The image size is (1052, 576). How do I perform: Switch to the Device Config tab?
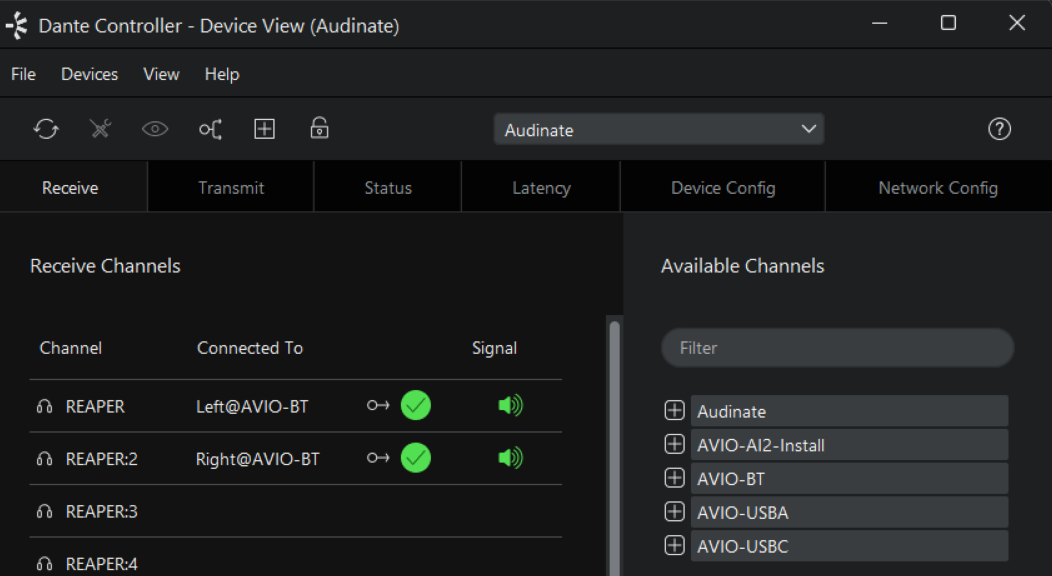[x=723, y=188]
